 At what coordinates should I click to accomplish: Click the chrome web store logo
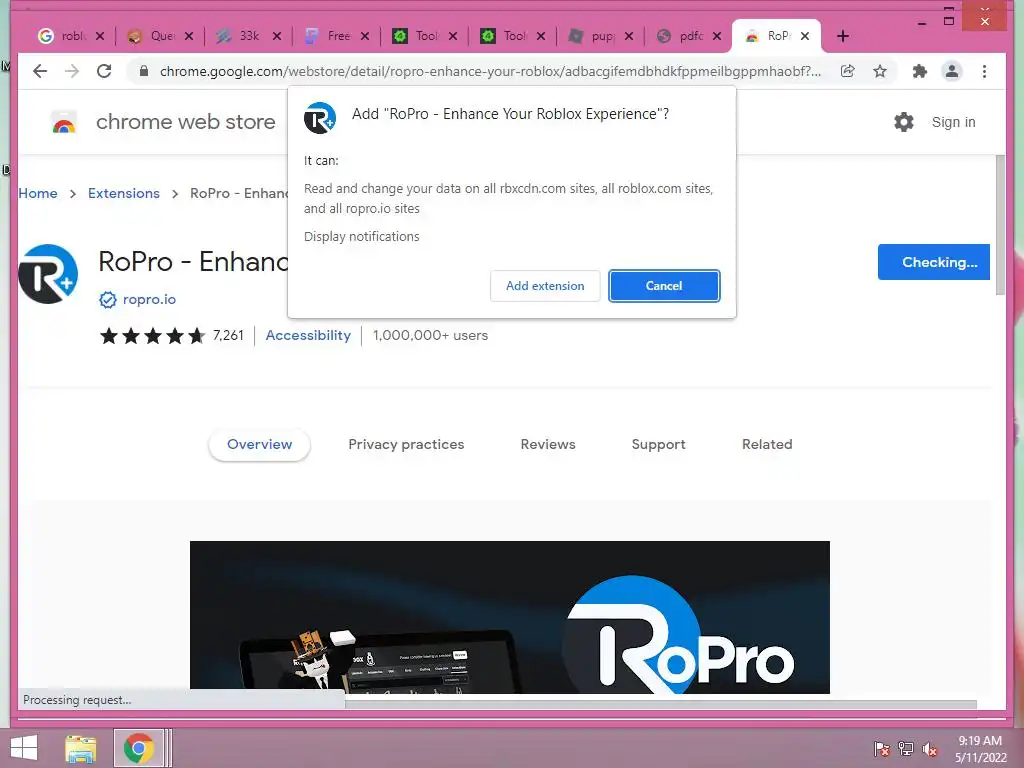(64, 122)
